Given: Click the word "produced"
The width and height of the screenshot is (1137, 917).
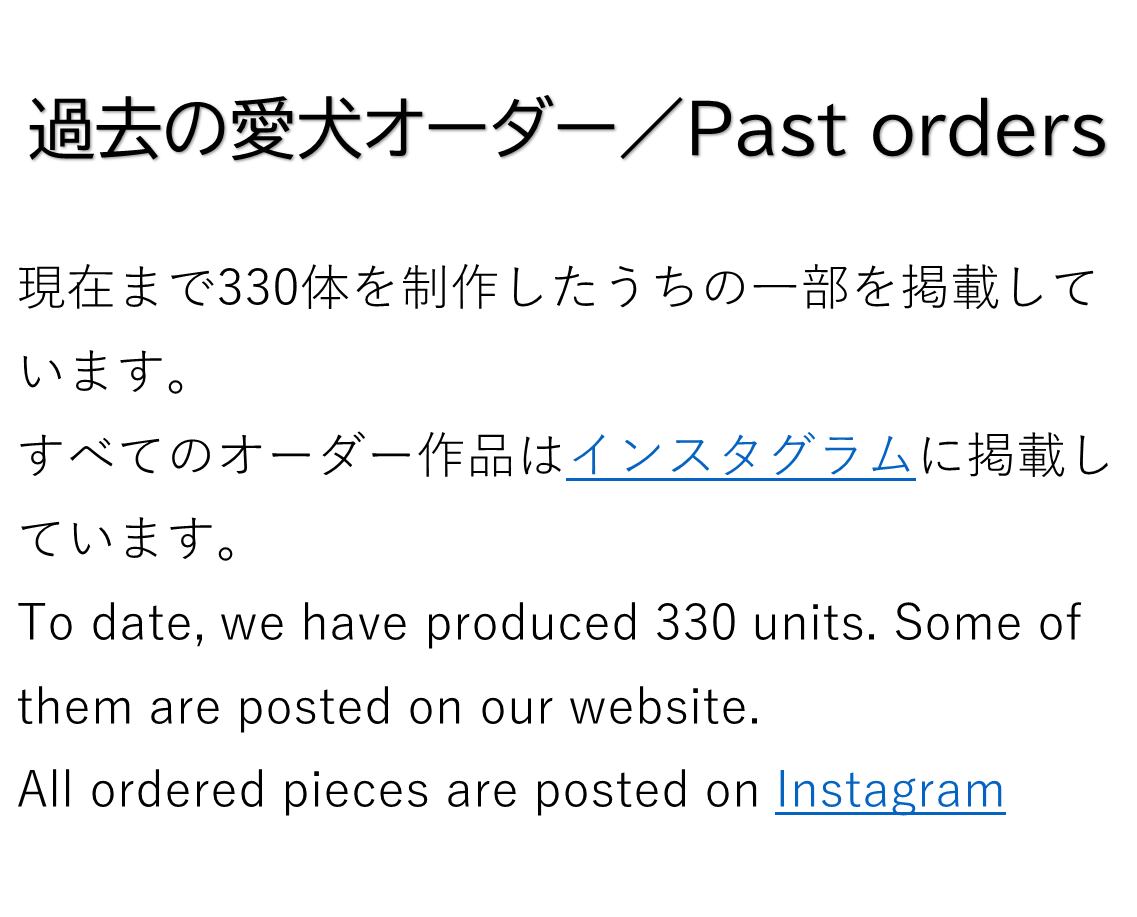Looking at the screenshot, I should (532, 625).
